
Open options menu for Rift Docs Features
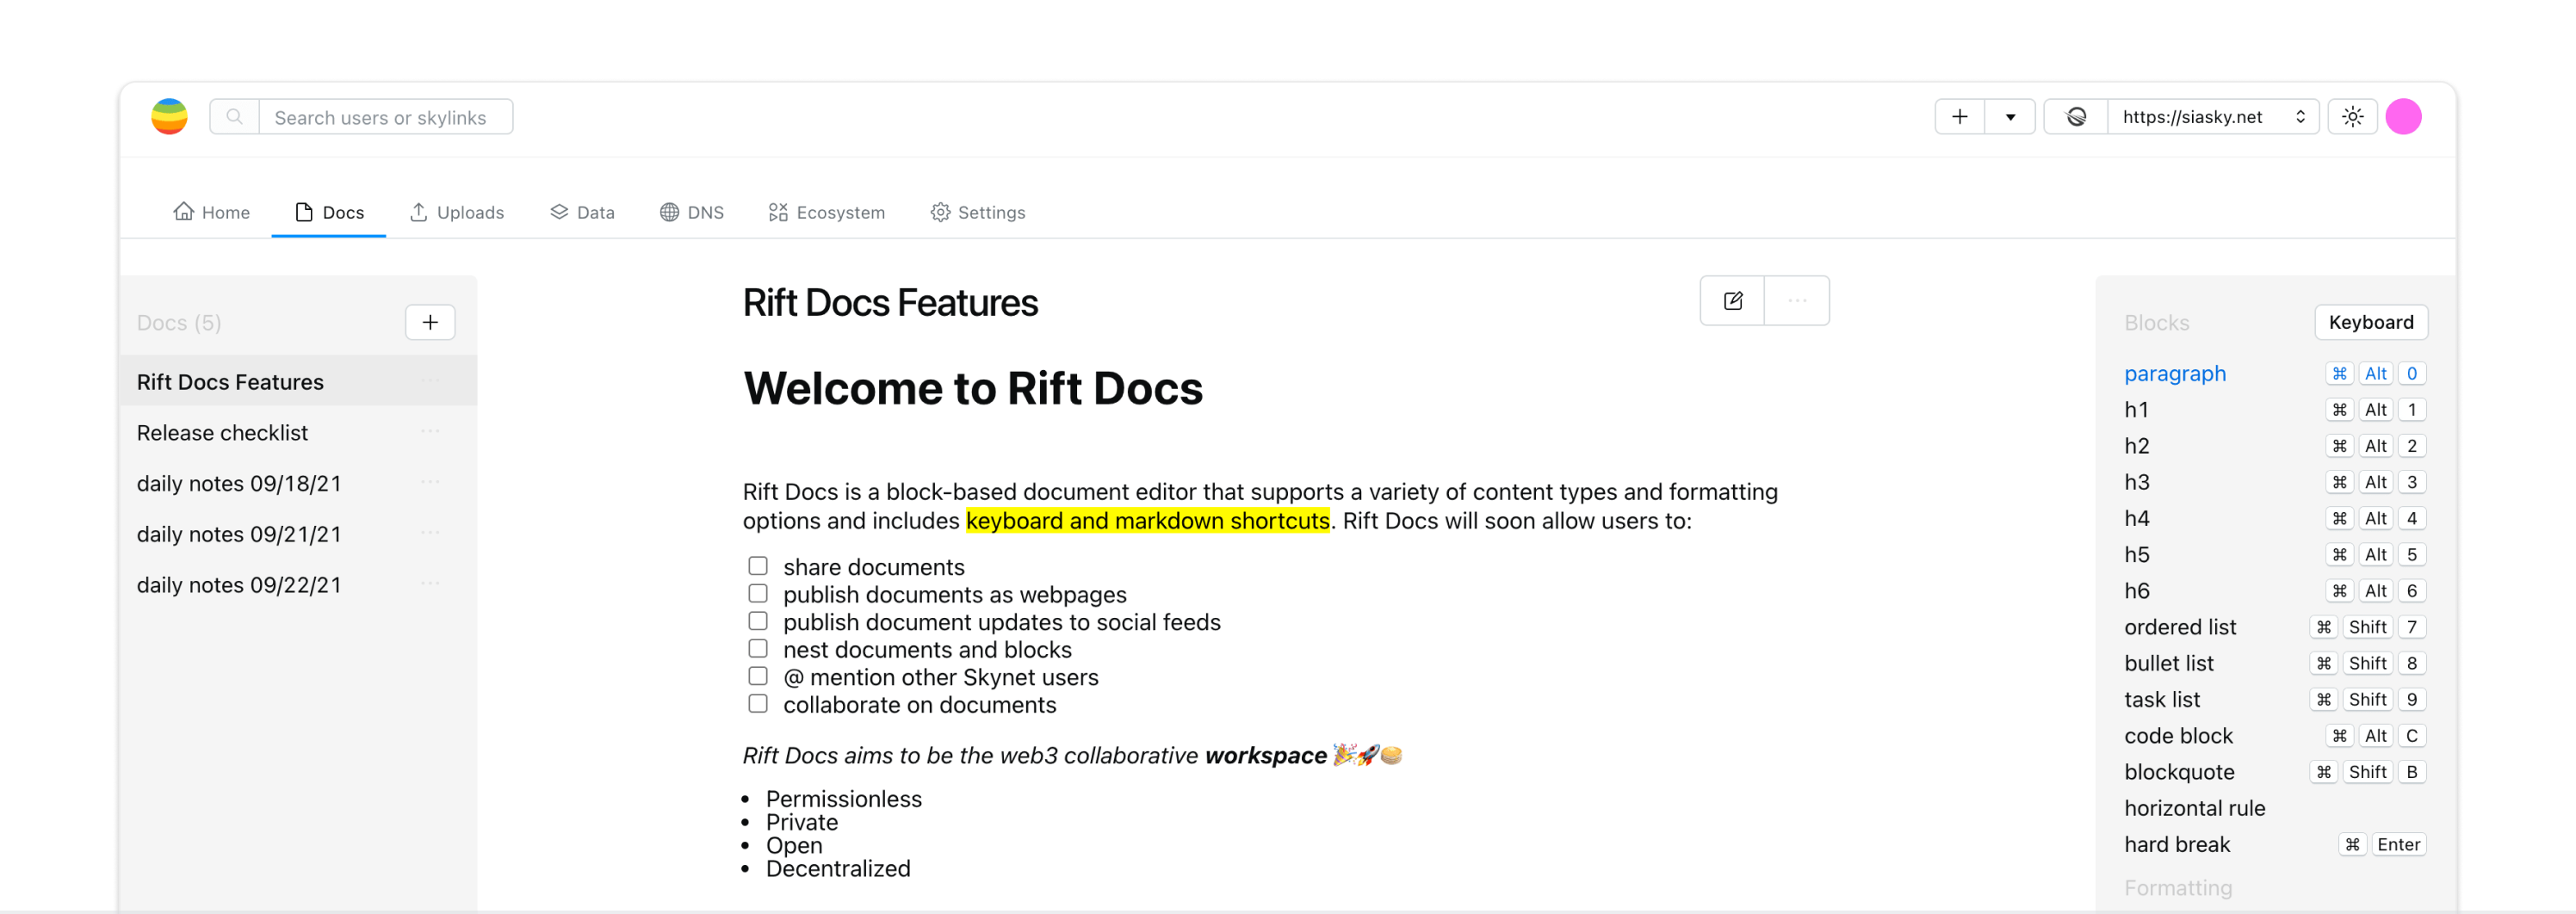coord(430,380)
